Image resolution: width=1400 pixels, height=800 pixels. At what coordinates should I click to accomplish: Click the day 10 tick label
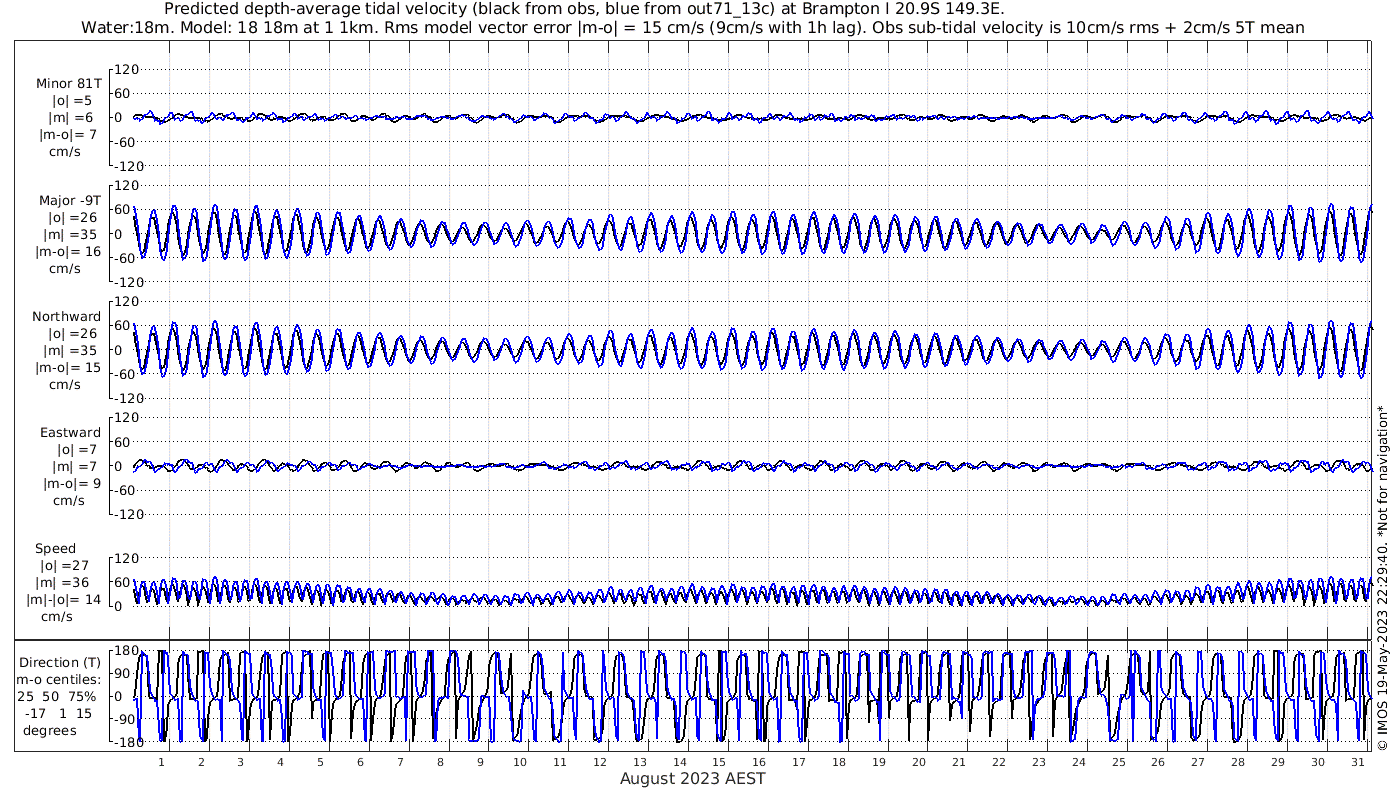tap(520, 762)
